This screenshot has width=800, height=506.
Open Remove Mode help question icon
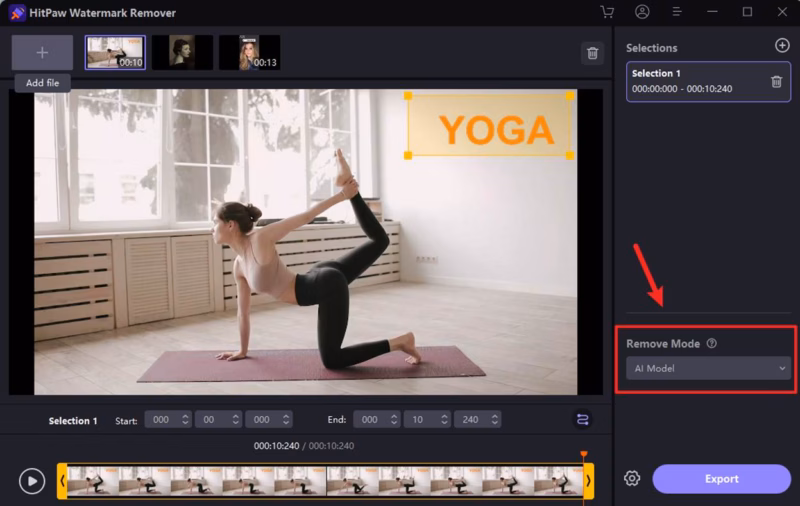(x=712, y=343)
